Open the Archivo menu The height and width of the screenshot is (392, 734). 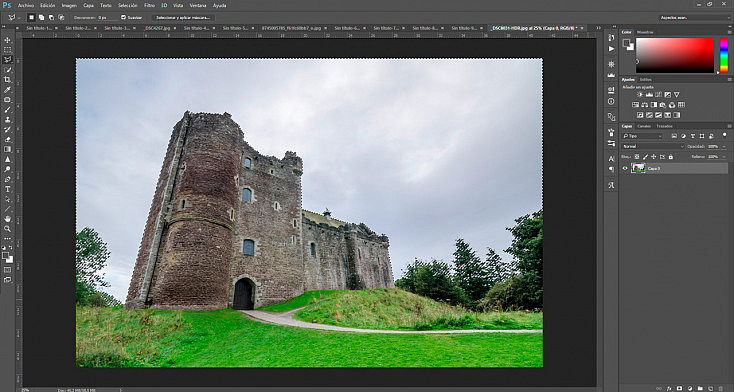pos(26,6)
